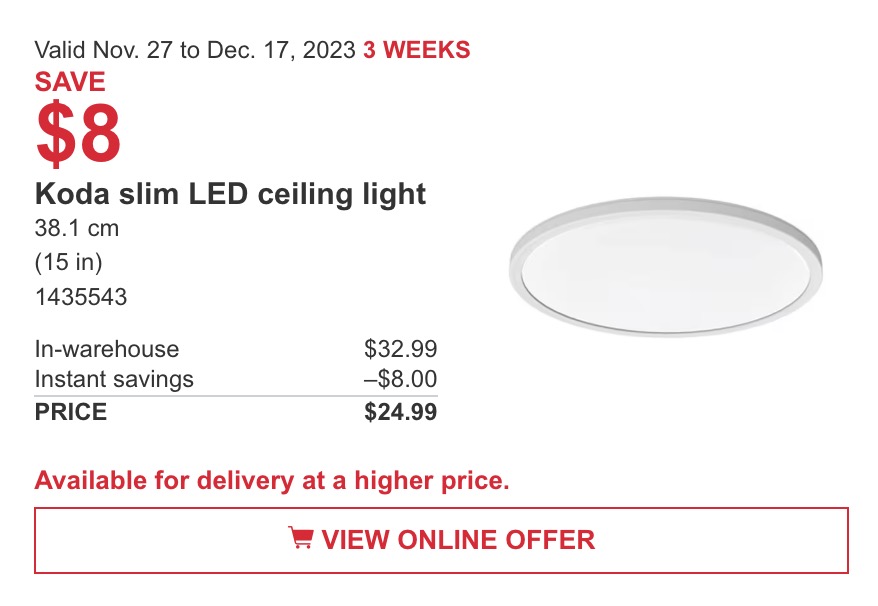Image resolution: width=878 pixels, height=606 pixels.
Task: Click the In-warehouse label
Action: pos(107,349)
